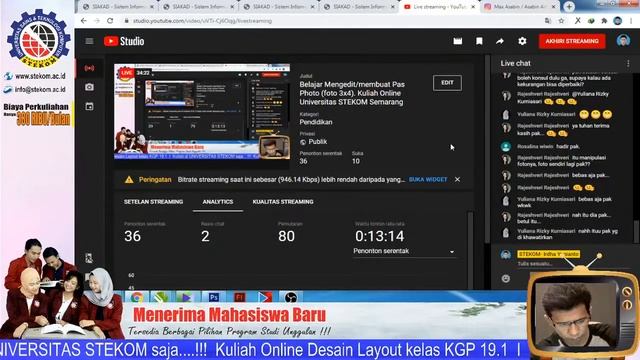Click the 'bebas aja pak...' chat message

[563, 176]
